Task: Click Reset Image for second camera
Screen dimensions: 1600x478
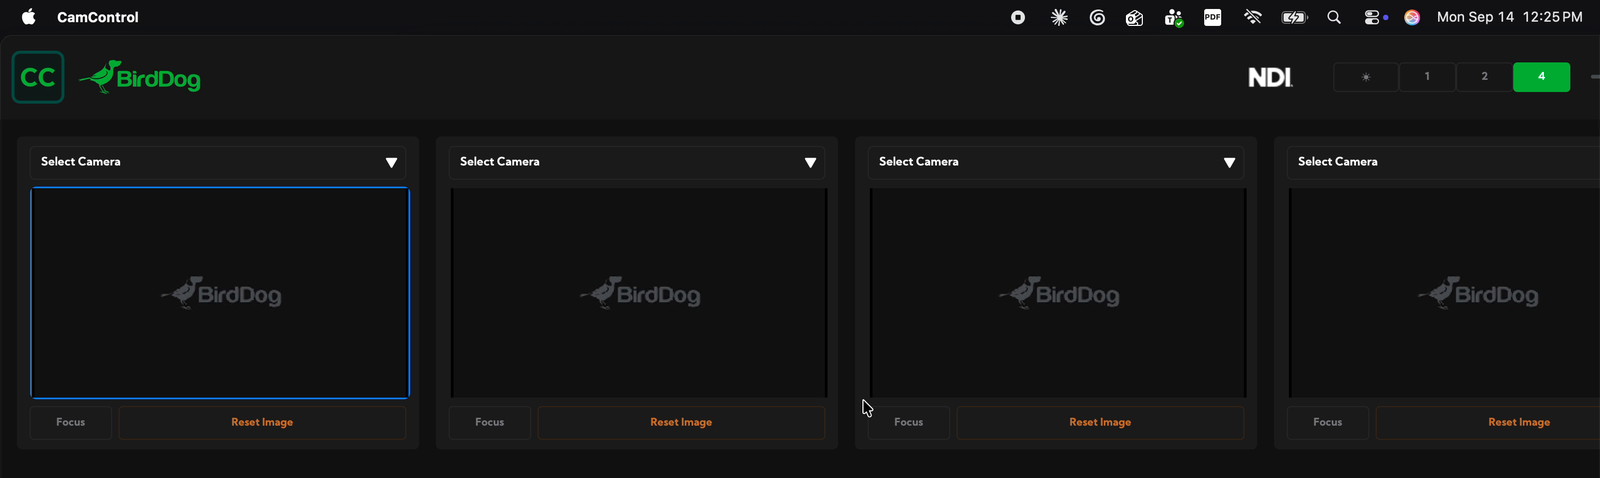Action: point(681,422)
